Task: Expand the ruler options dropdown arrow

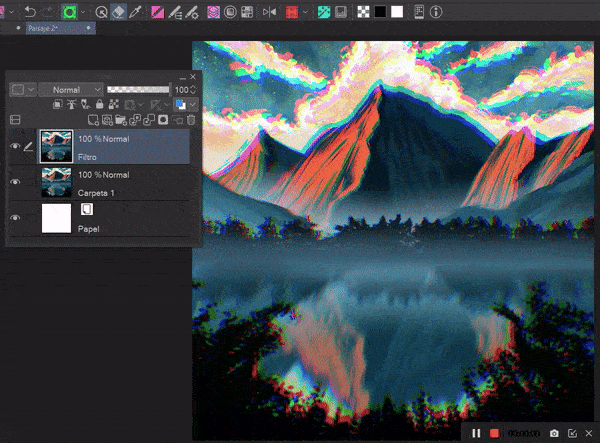Action: 167,104
